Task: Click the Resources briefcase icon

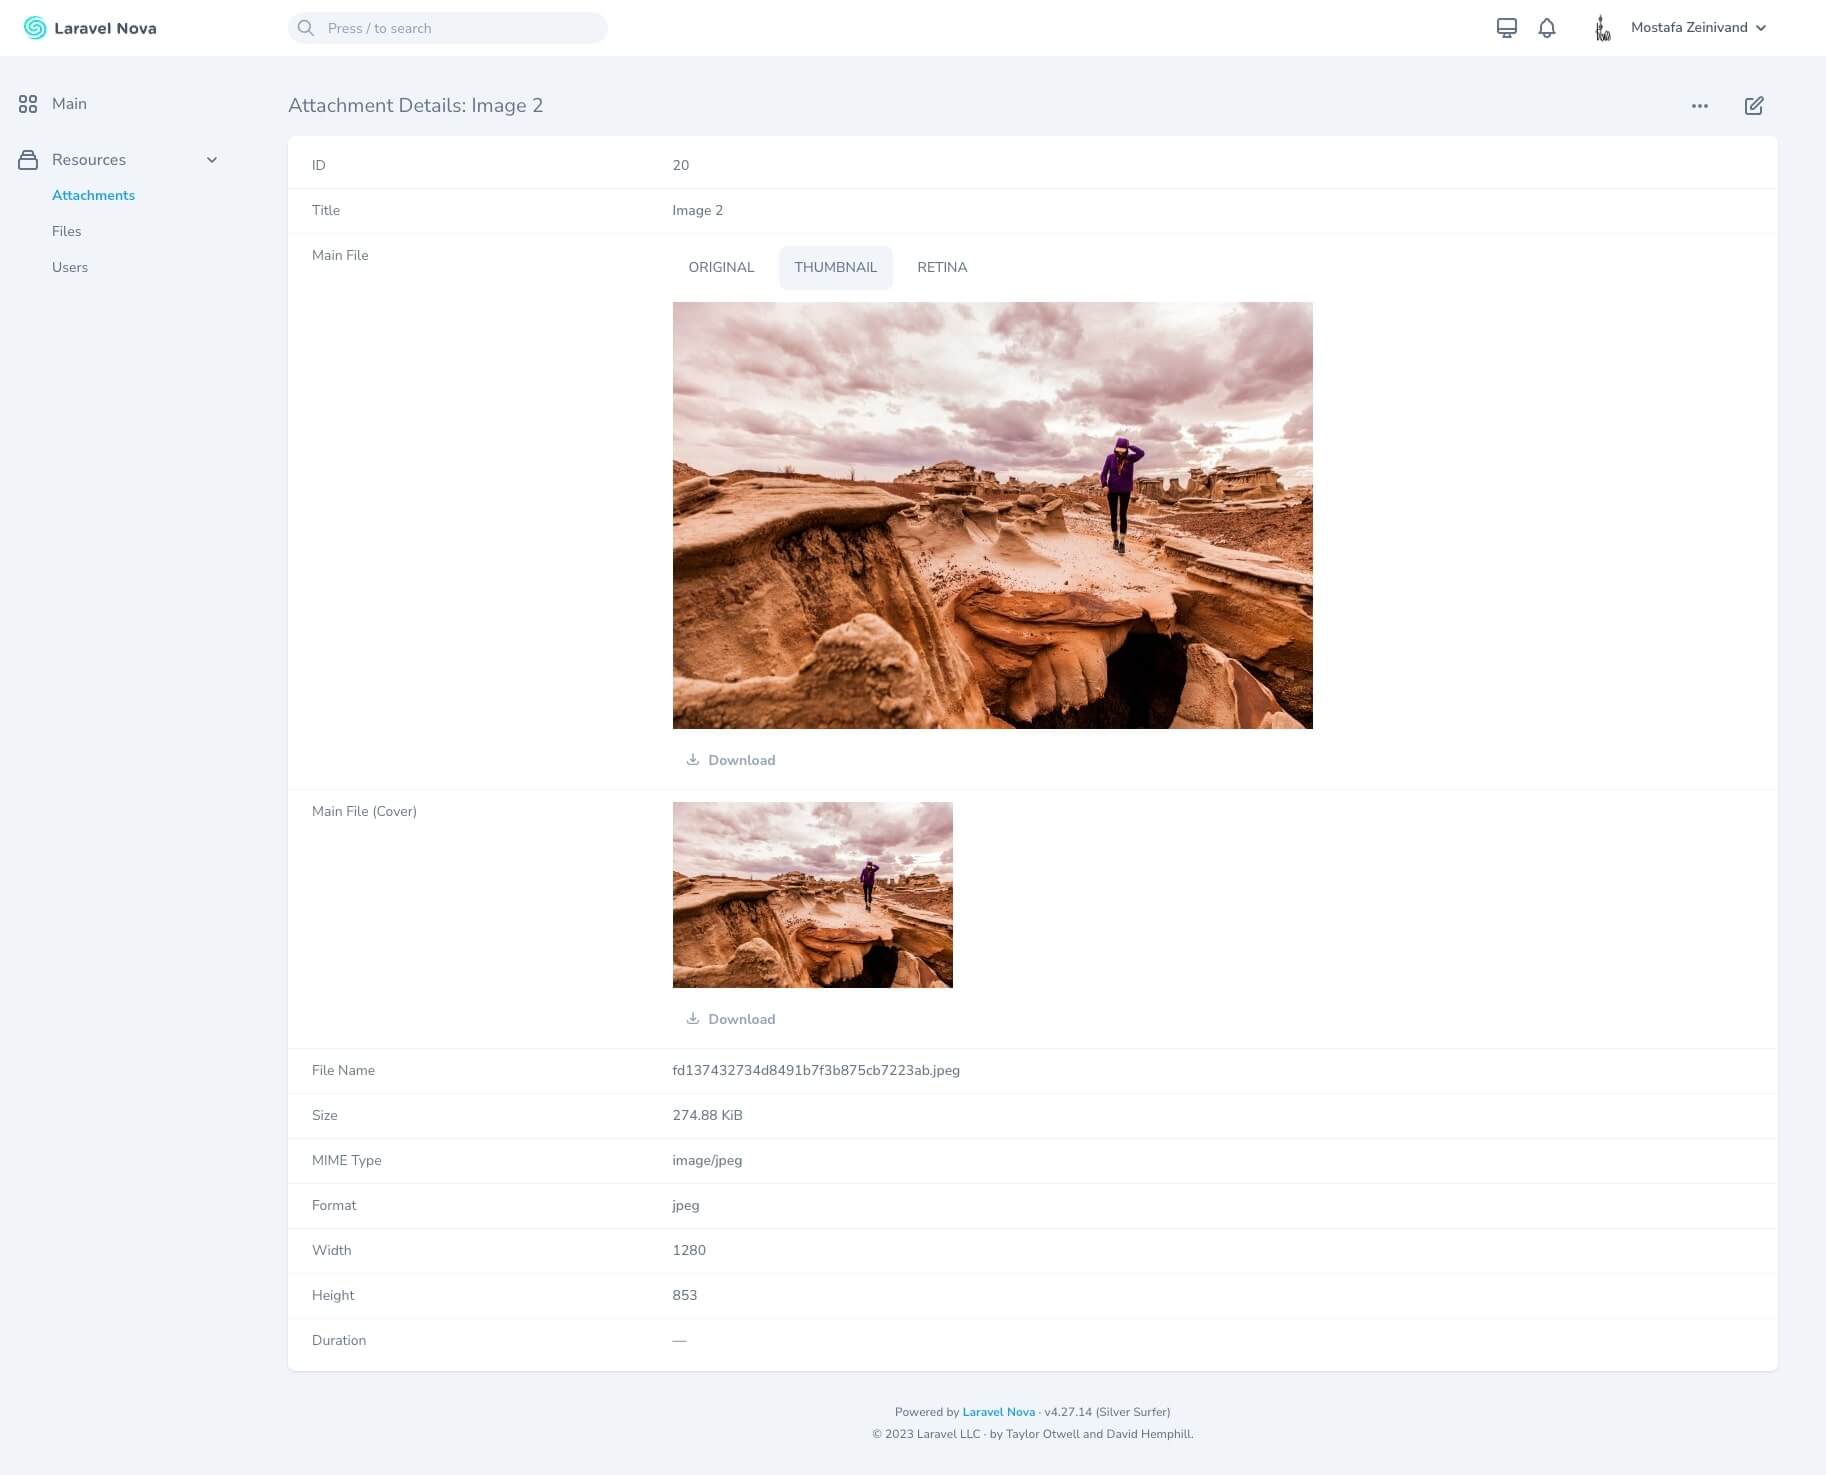Action: pyautogui.click(x=28, y=160)
